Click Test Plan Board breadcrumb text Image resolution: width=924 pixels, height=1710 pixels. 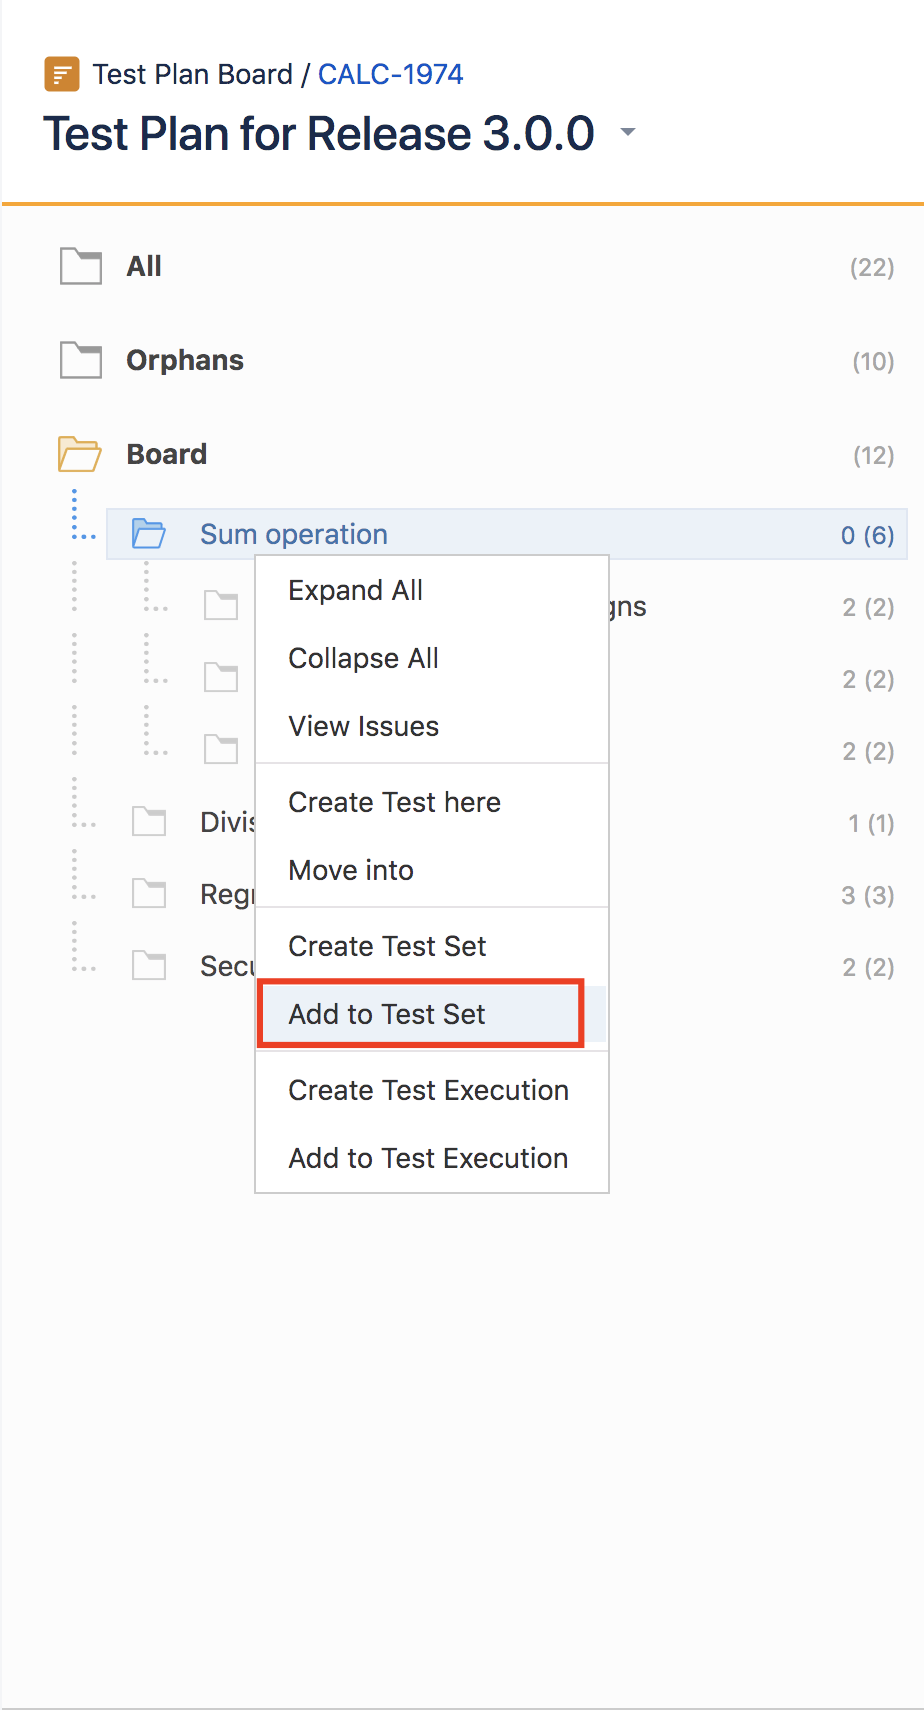[193, 74]
